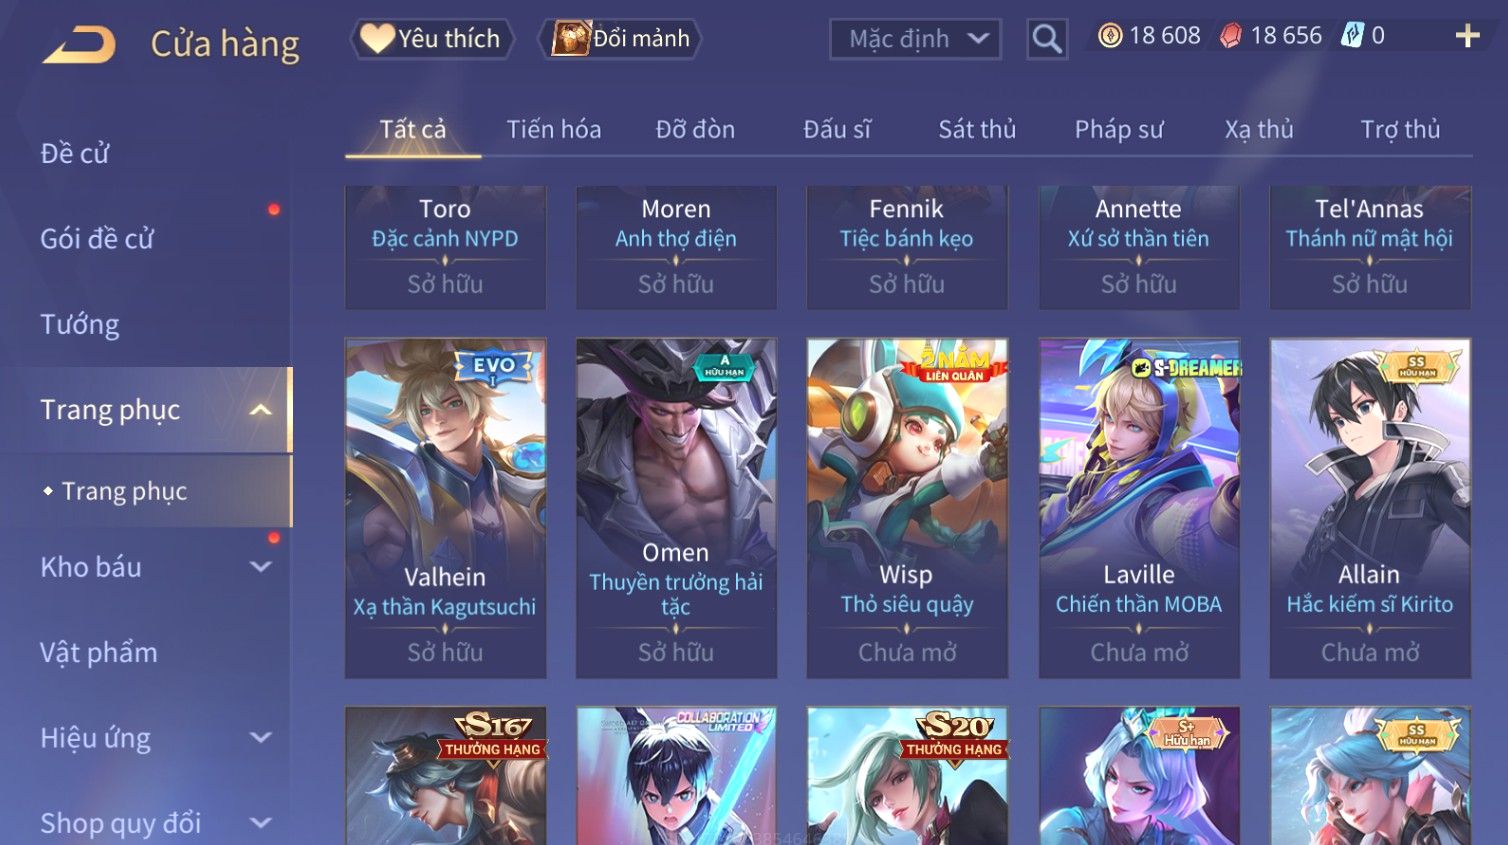Switch to the Tiến hóa tab
The height and width of the screenshot is (845, 1508).
pos(554,129)
